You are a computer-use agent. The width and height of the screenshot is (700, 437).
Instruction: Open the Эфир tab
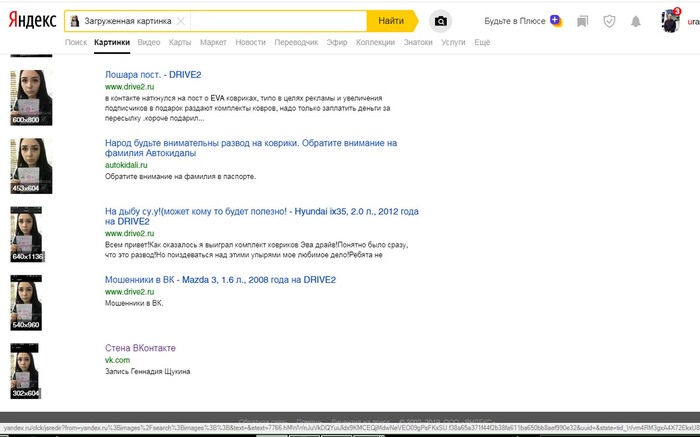(337, 42)
